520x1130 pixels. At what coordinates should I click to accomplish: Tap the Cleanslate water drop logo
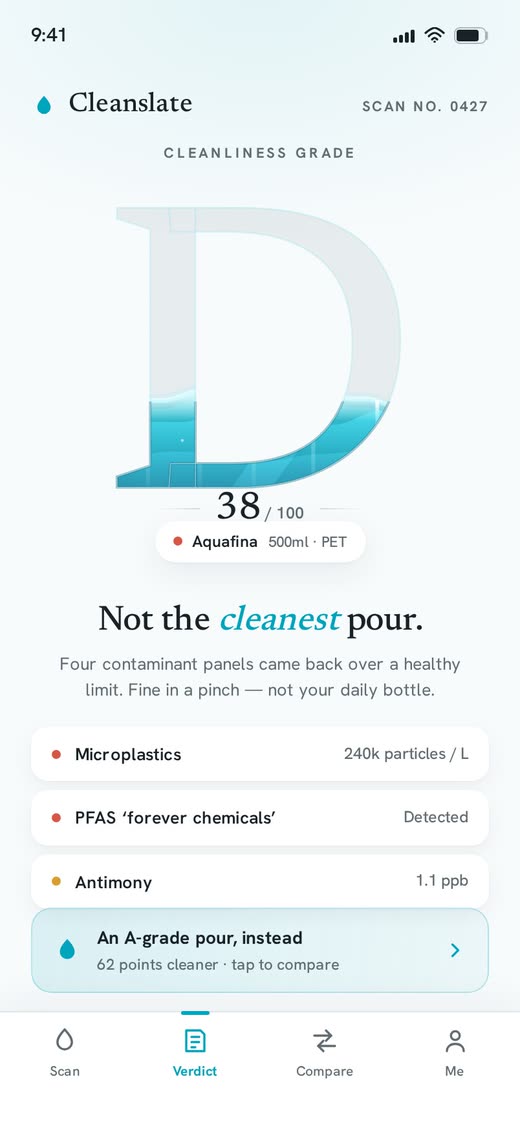pos(44,105)
